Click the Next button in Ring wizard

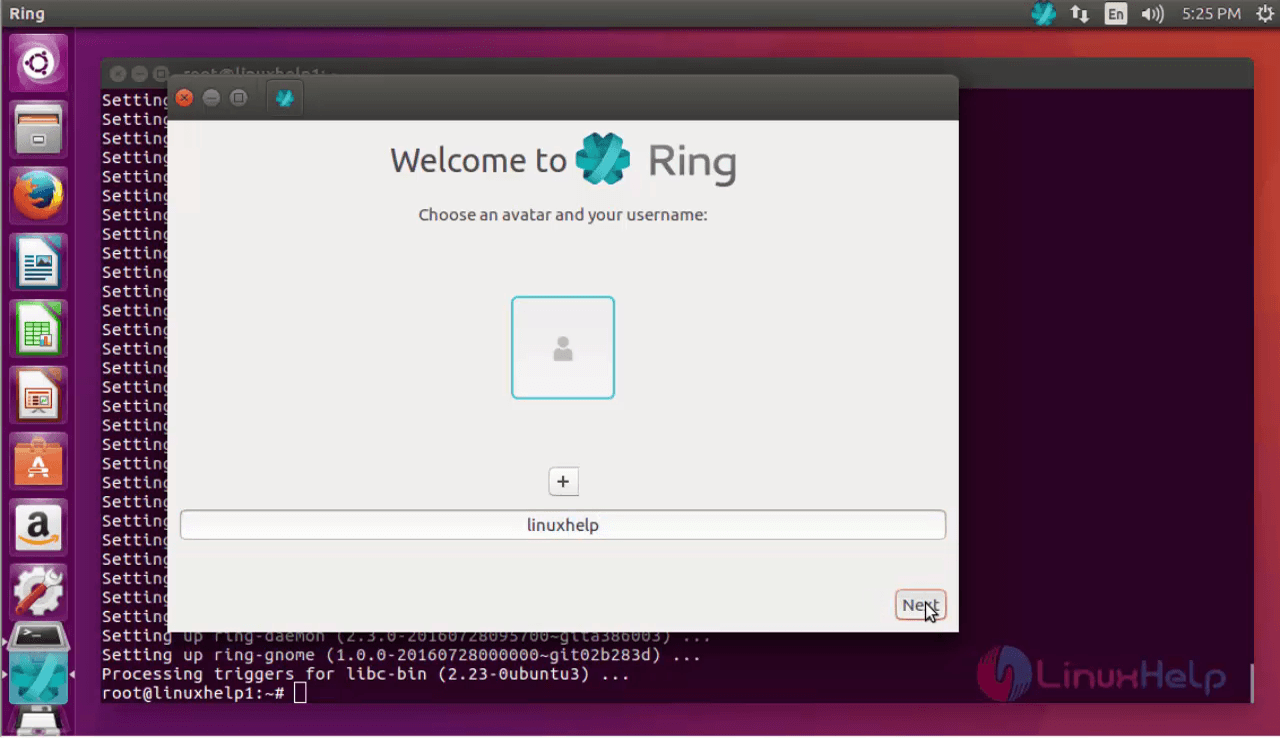pos(920,605)
